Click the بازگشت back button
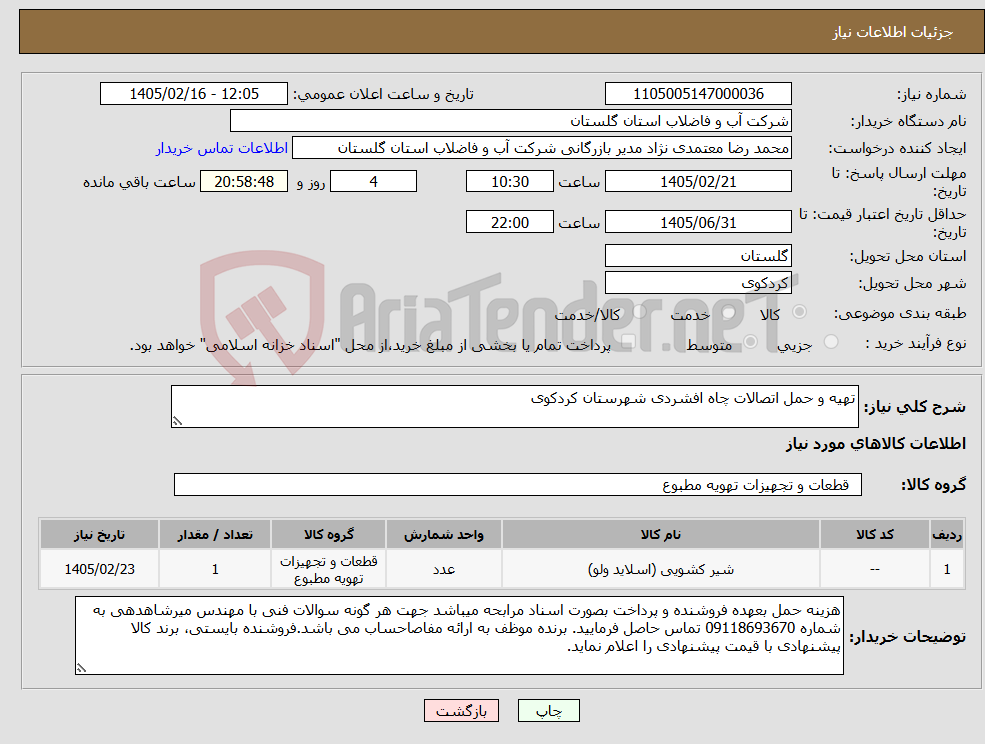985x744 pixels. pyautogui.click(x=461, y=711)
